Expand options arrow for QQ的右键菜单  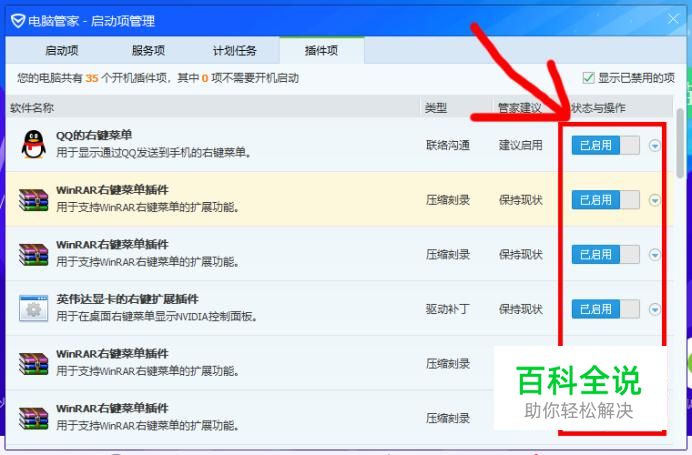[x=654, y=145]
